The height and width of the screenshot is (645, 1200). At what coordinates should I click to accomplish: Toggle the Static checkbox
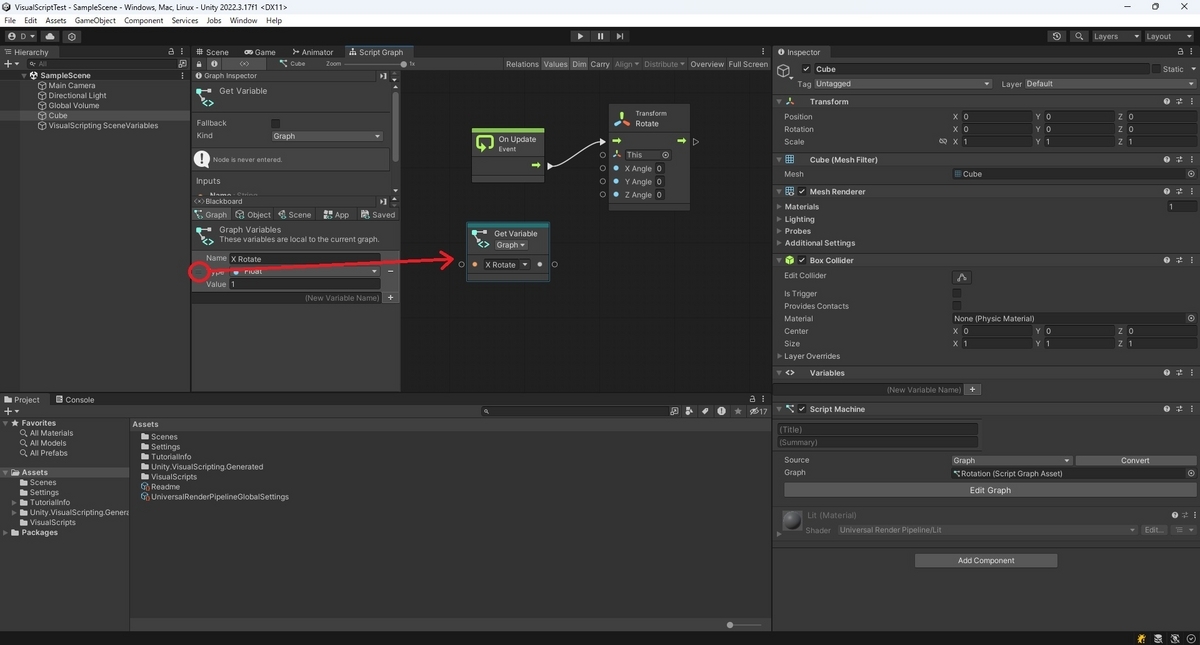click(x=1156, y=69)
